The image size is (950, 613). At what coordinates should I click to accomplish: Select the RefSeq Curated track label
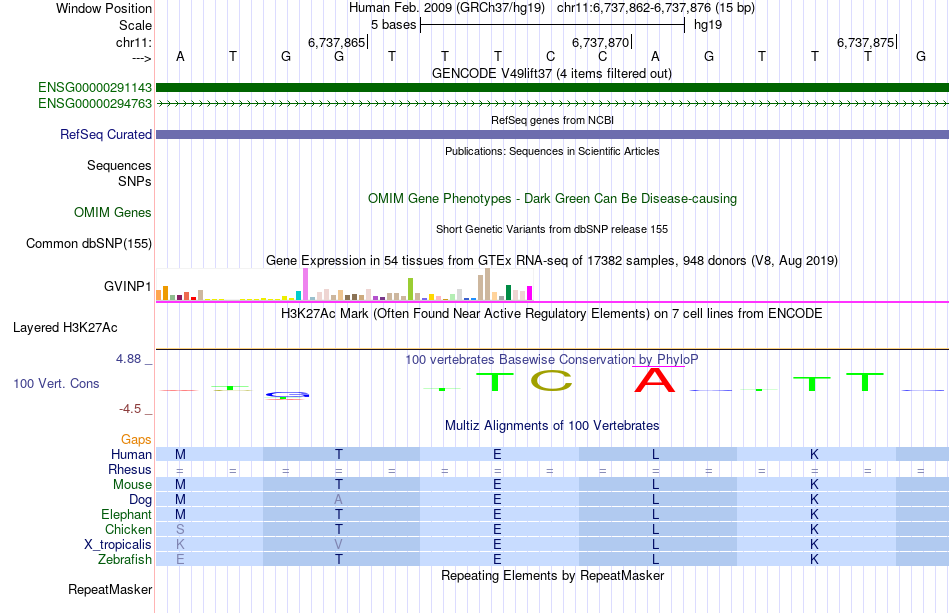pyautogui.click(x=105, y=134)
